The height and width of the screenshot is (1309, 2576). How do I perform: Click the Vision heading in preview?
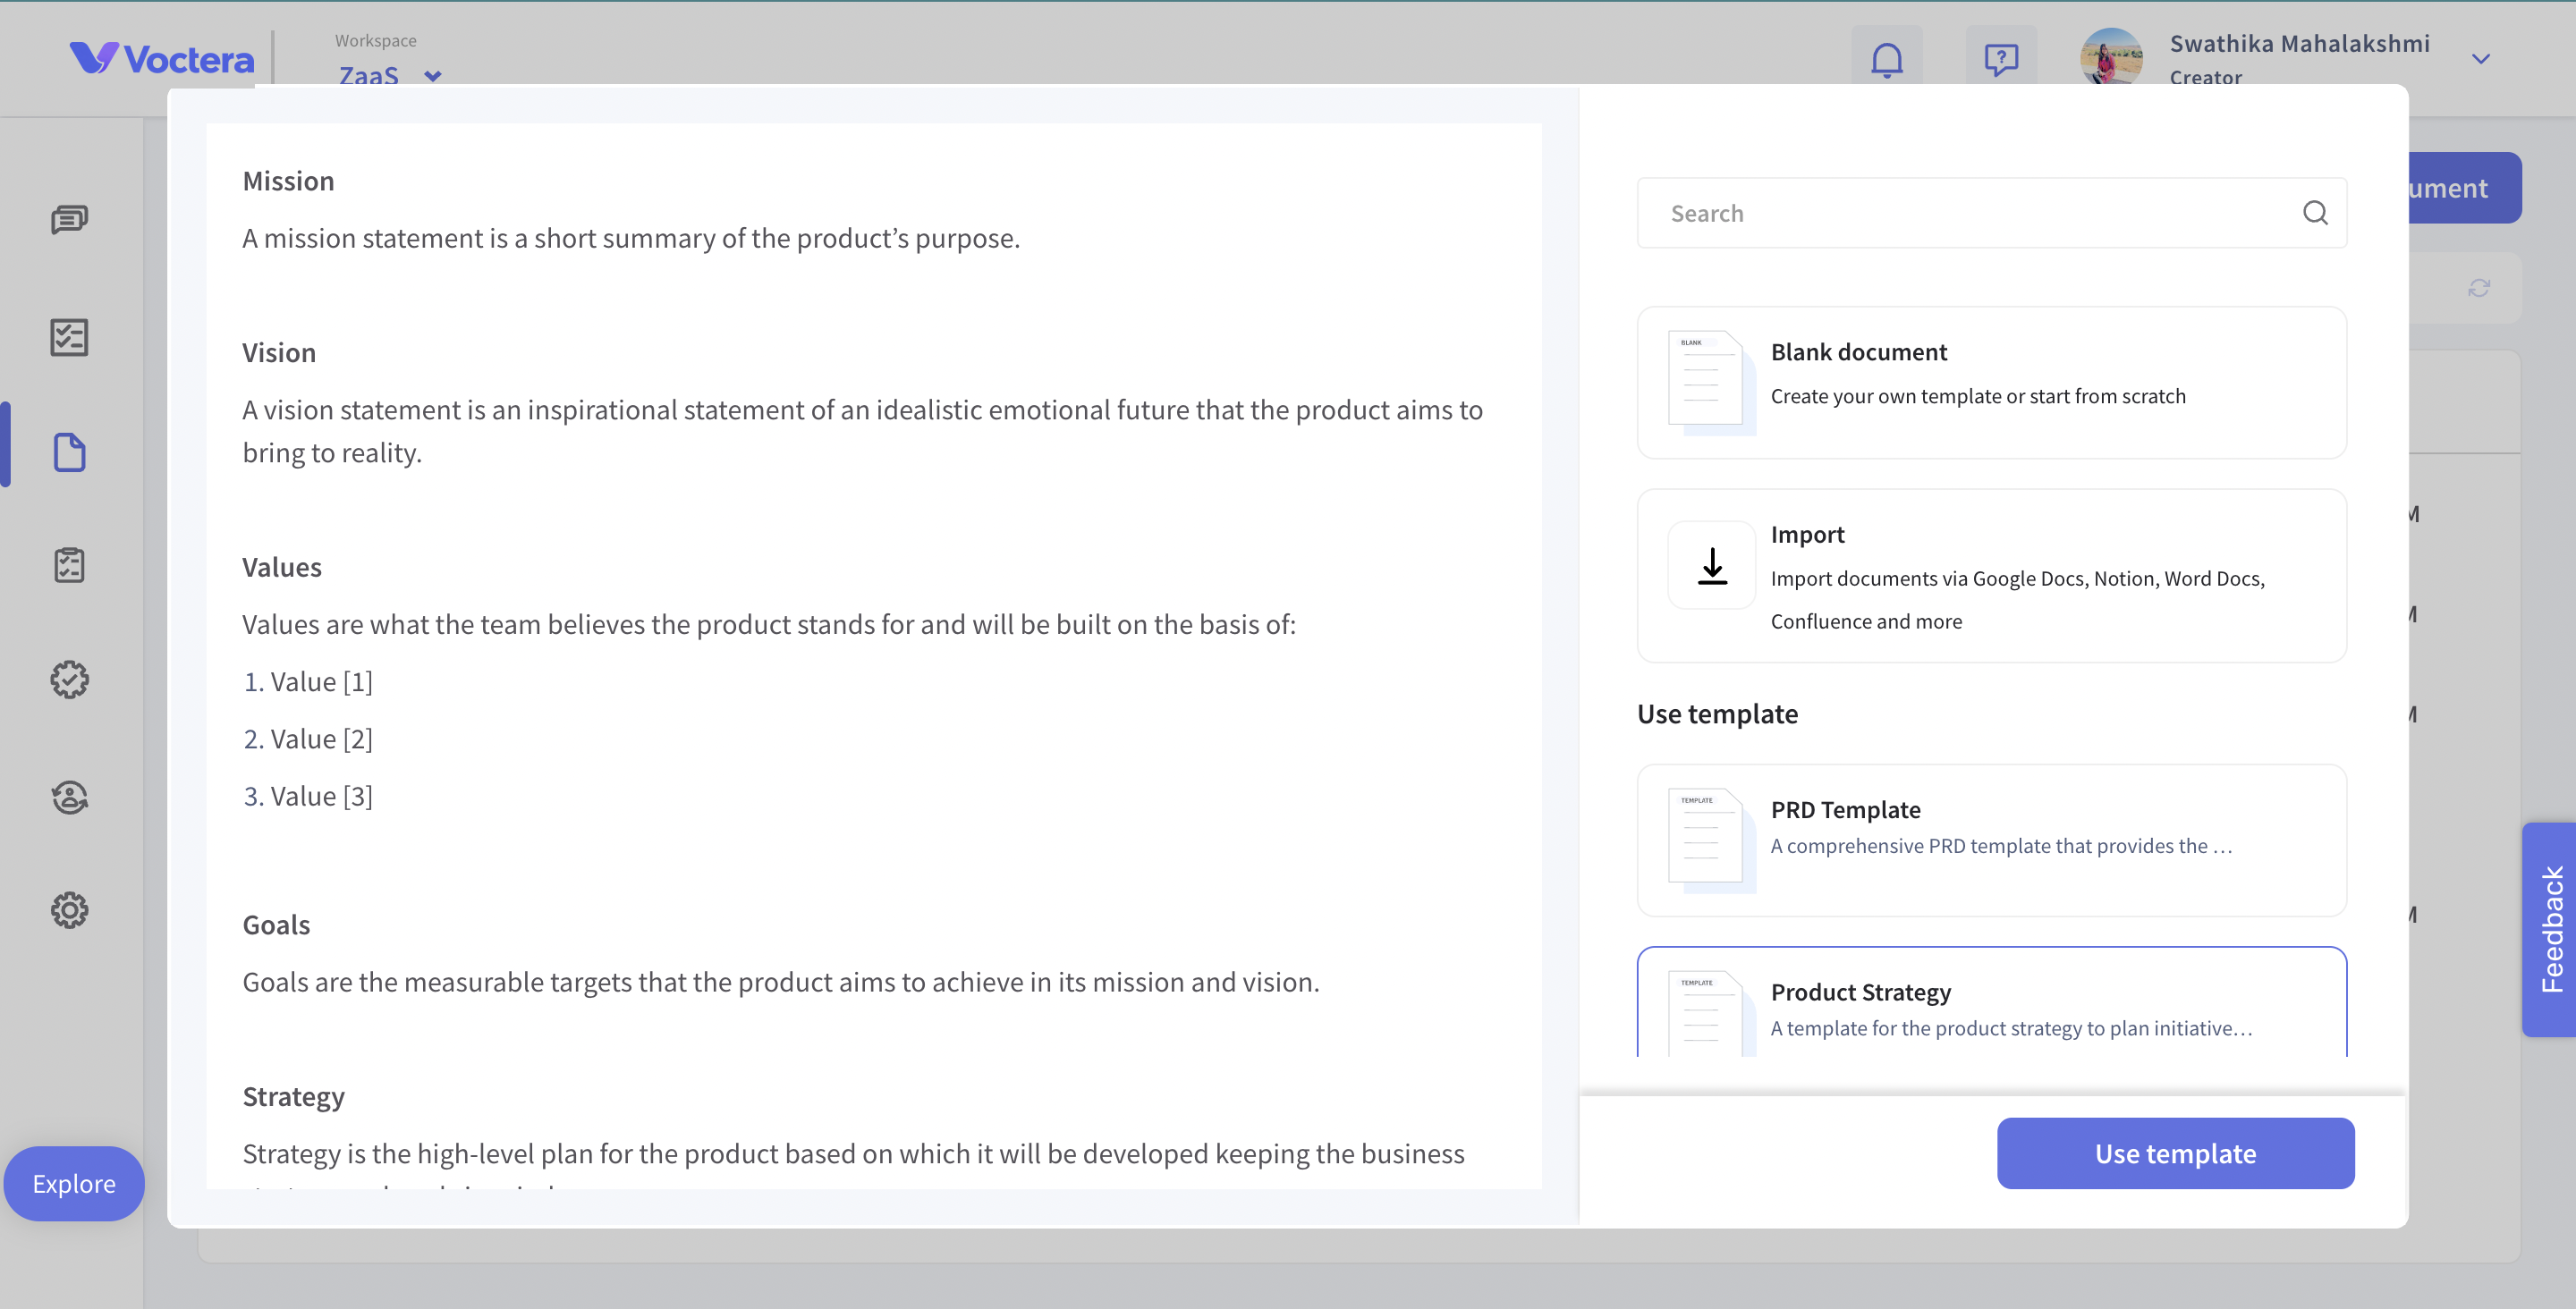click(x=279, y=353)
